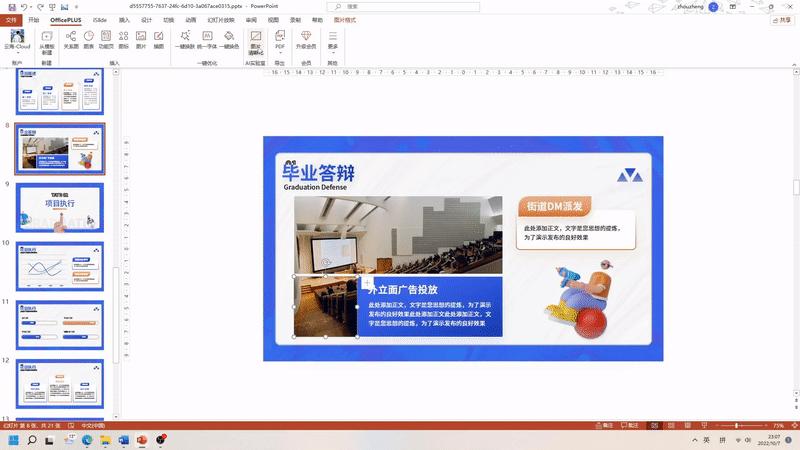The width and height of the screenshot is (800, 450).
Task: Select the 3D character illustration on the slide
Action: [580, 299]
